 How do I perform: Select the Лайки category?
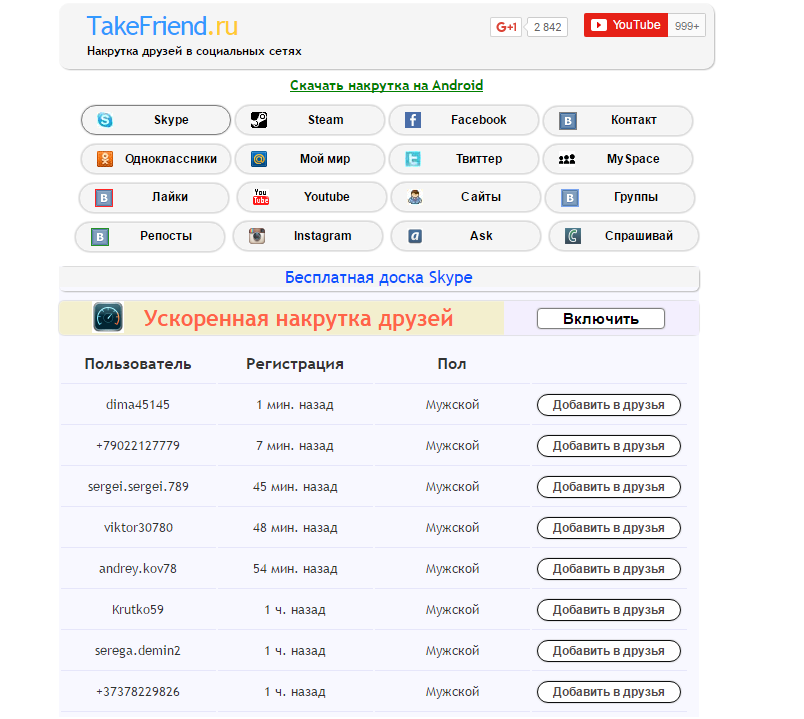click(154, 197)
